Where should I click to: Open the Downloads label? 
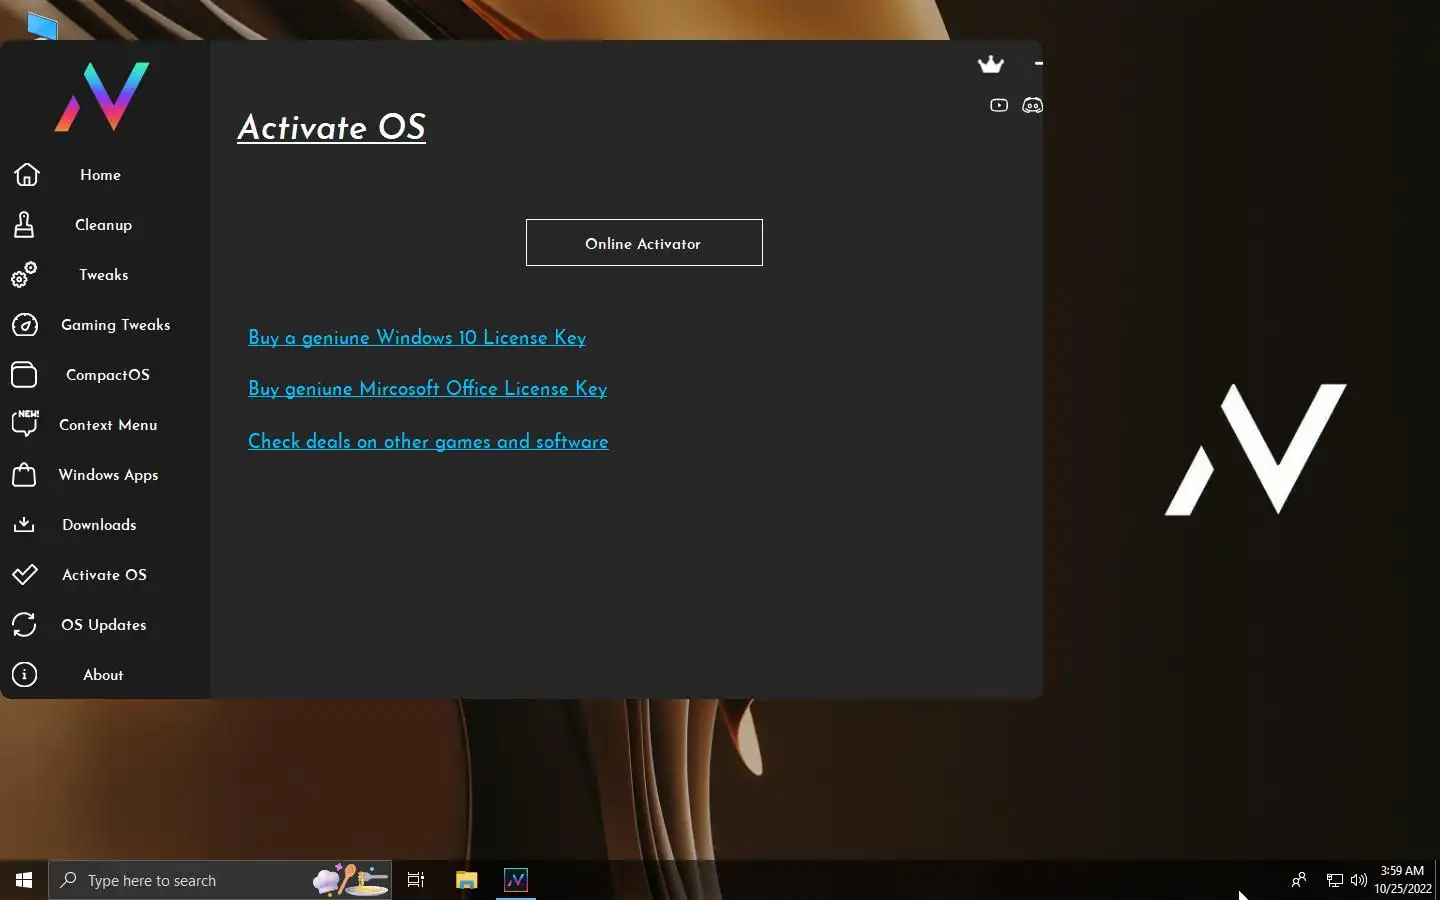click(99, 525)
